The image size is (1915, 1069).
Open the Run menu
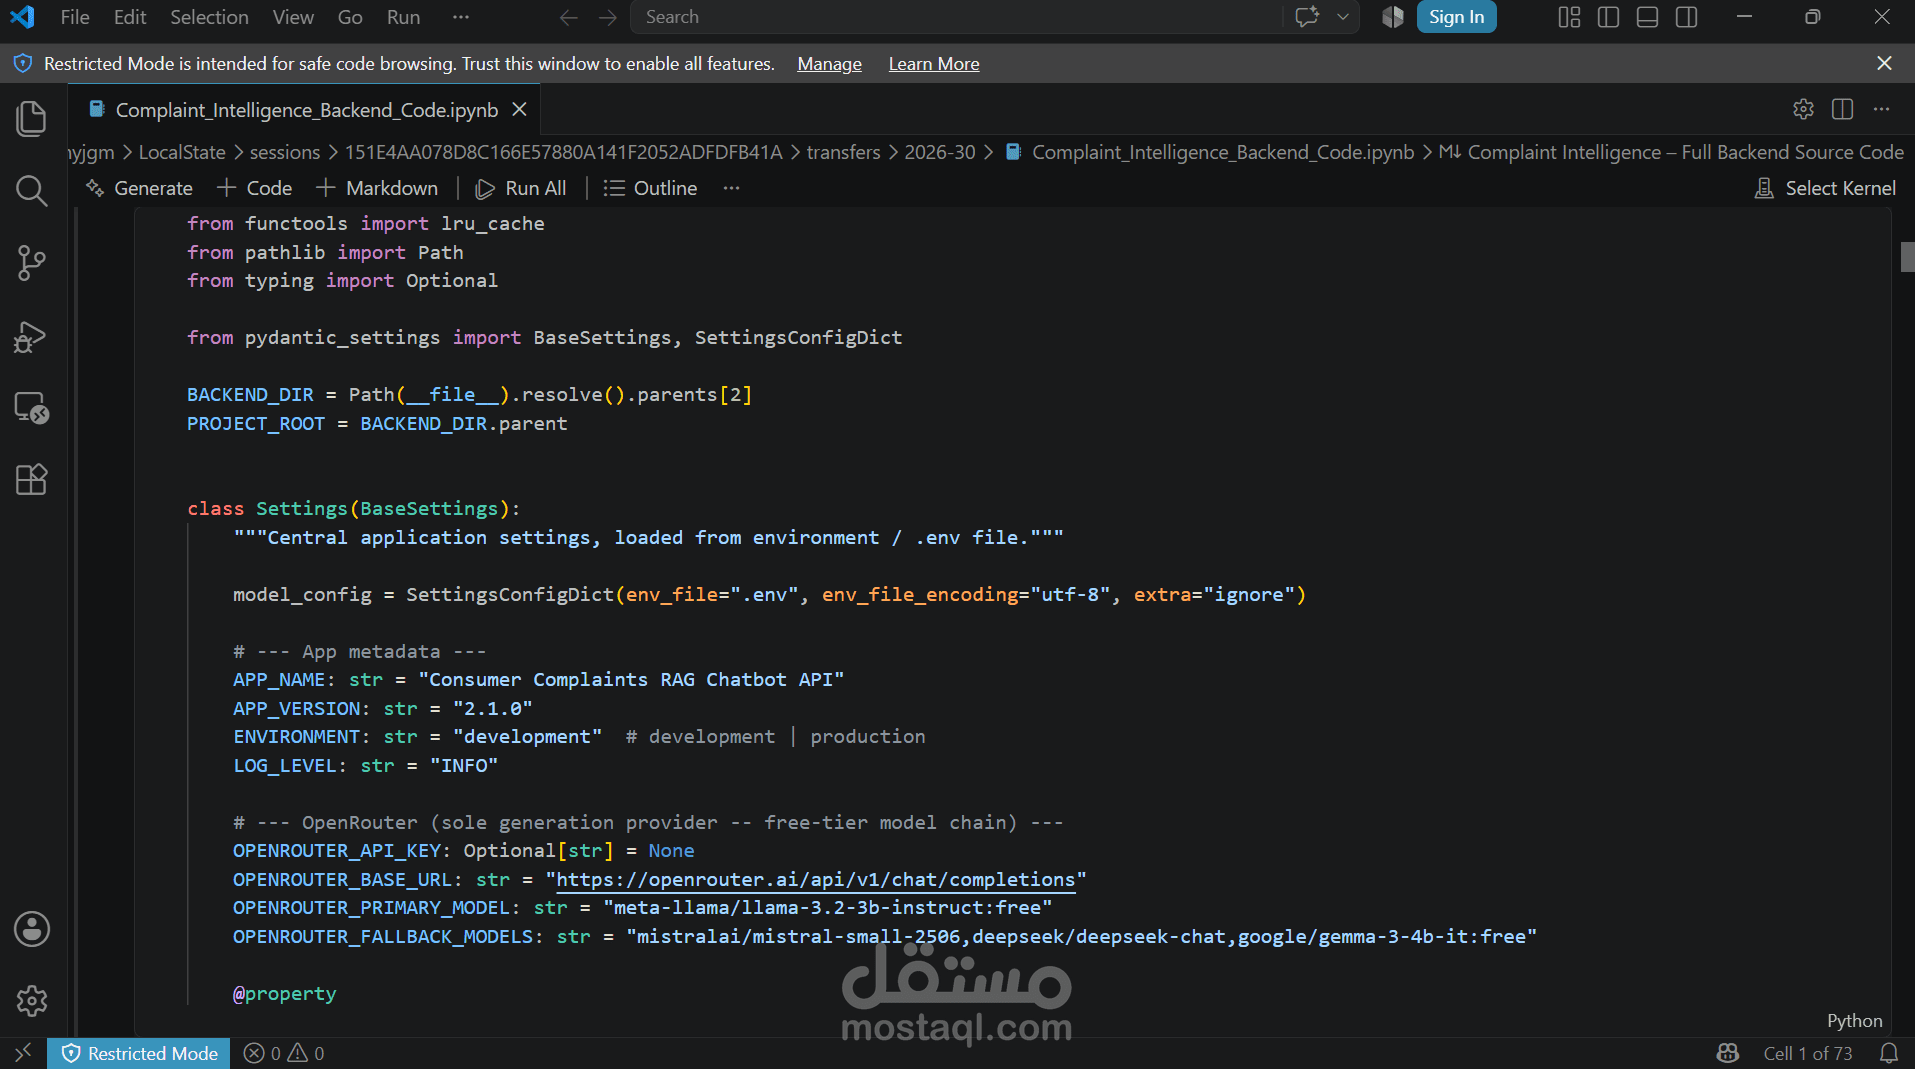point(403,17)
